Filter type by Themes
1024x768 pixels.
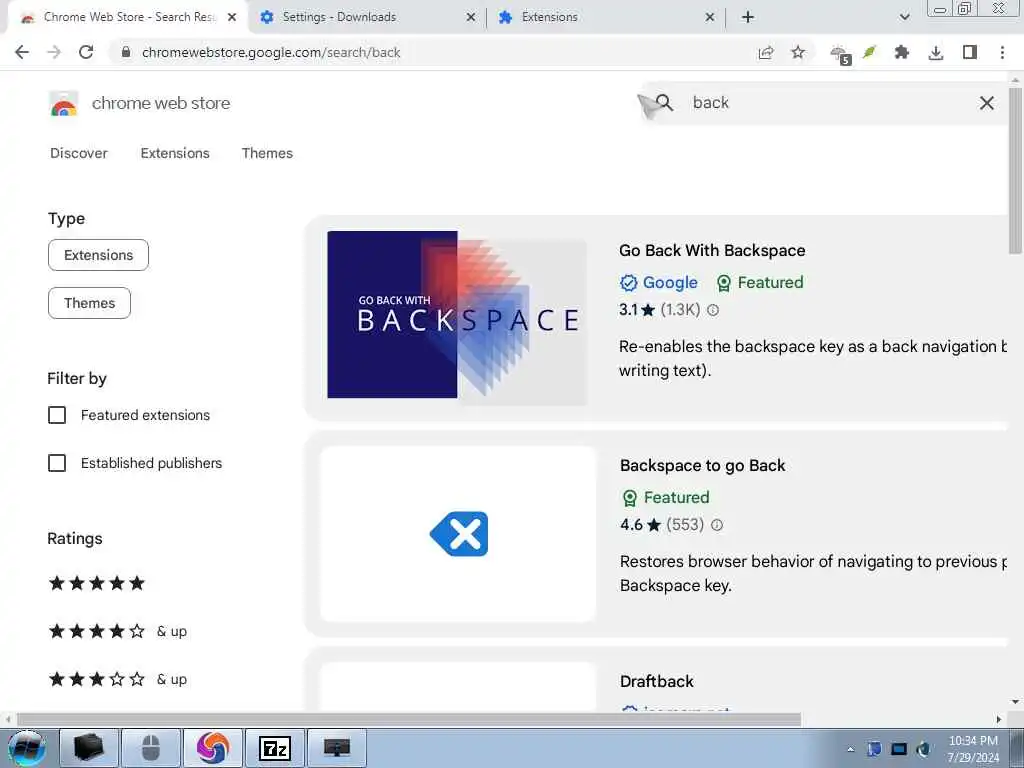point(89,303)
